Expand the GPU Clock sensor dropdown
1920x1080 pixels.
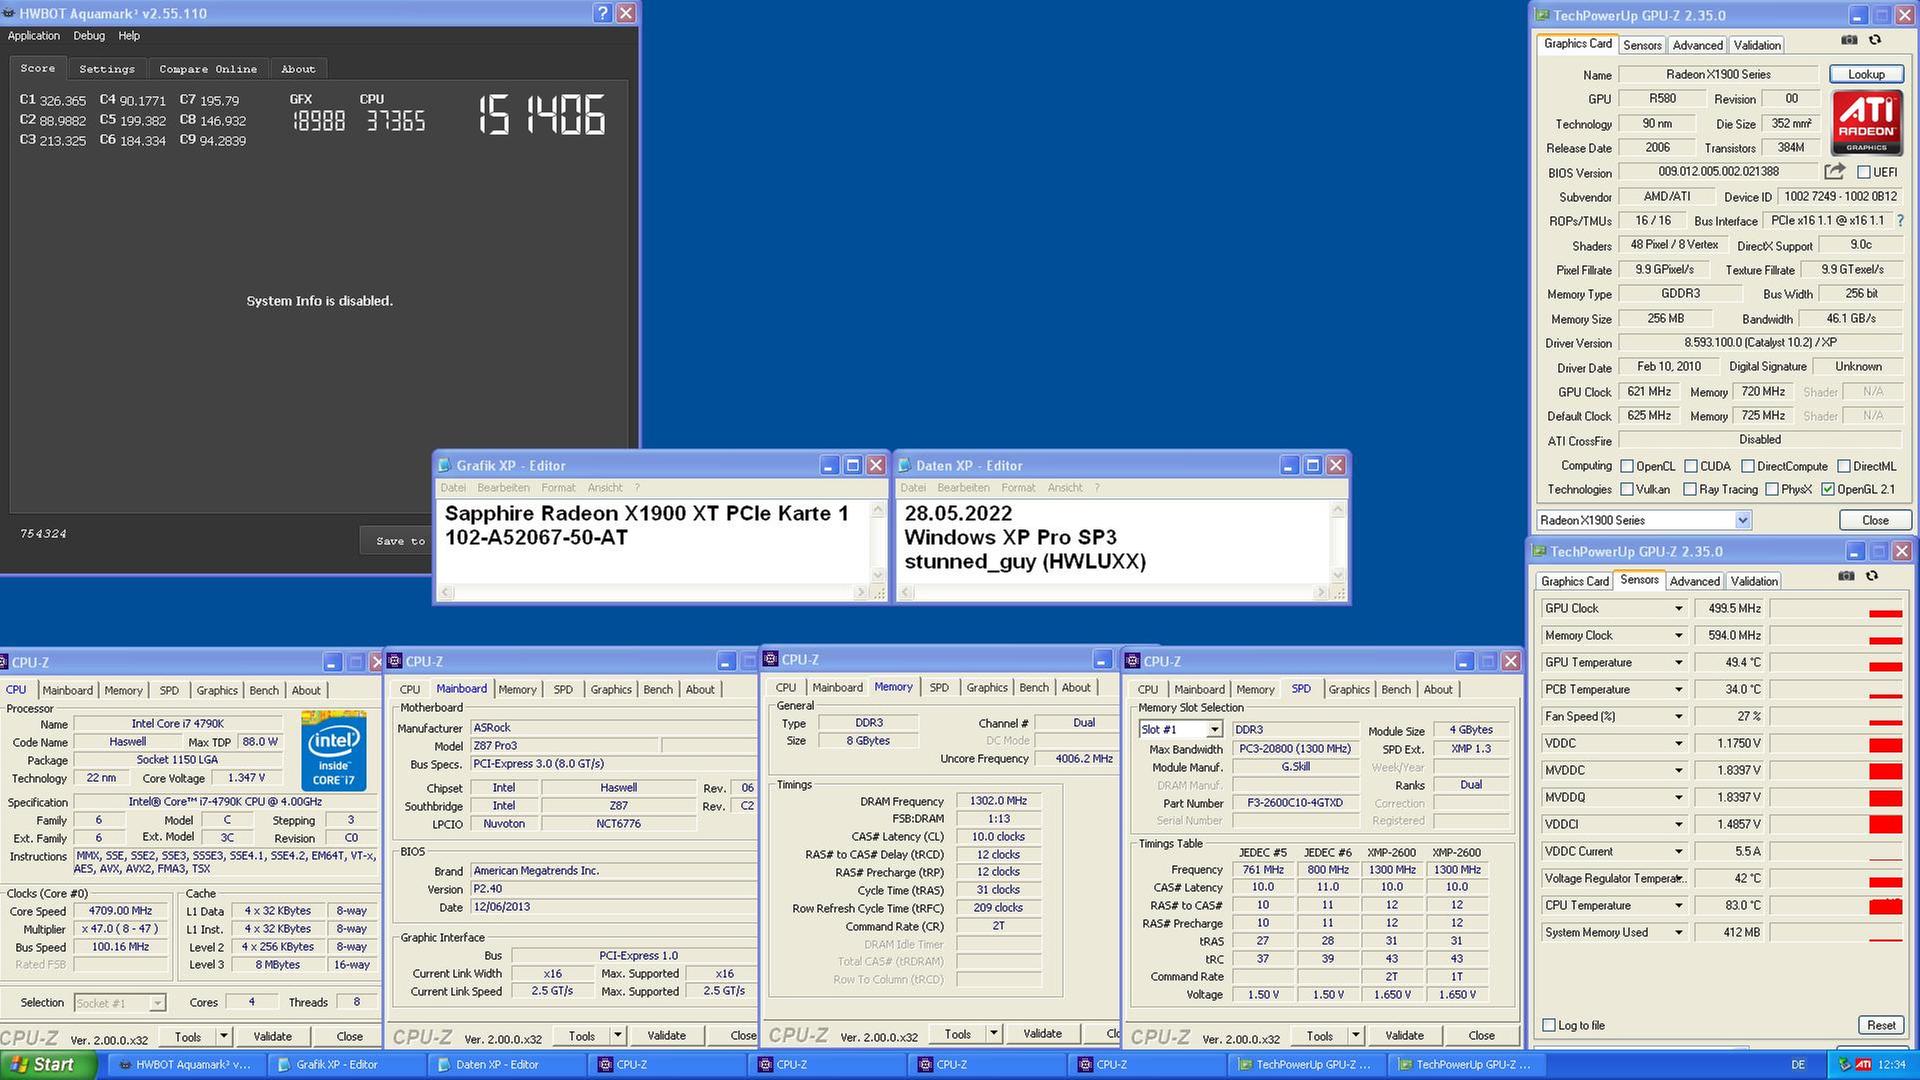1679,608
